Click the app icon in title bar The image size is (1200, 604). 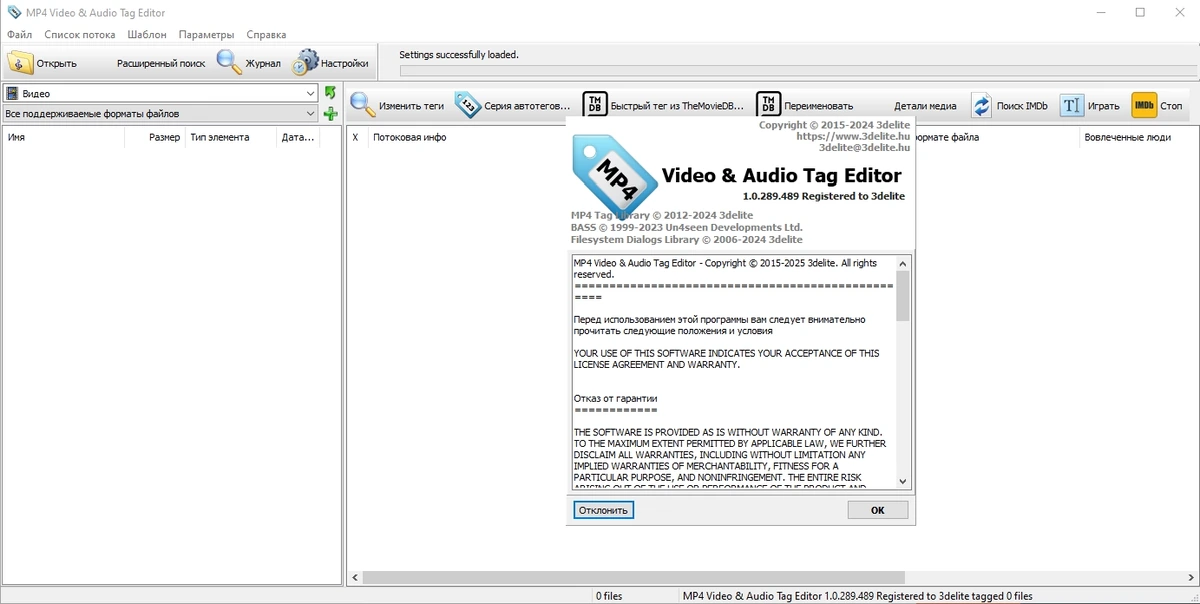[x=14, y=12]
